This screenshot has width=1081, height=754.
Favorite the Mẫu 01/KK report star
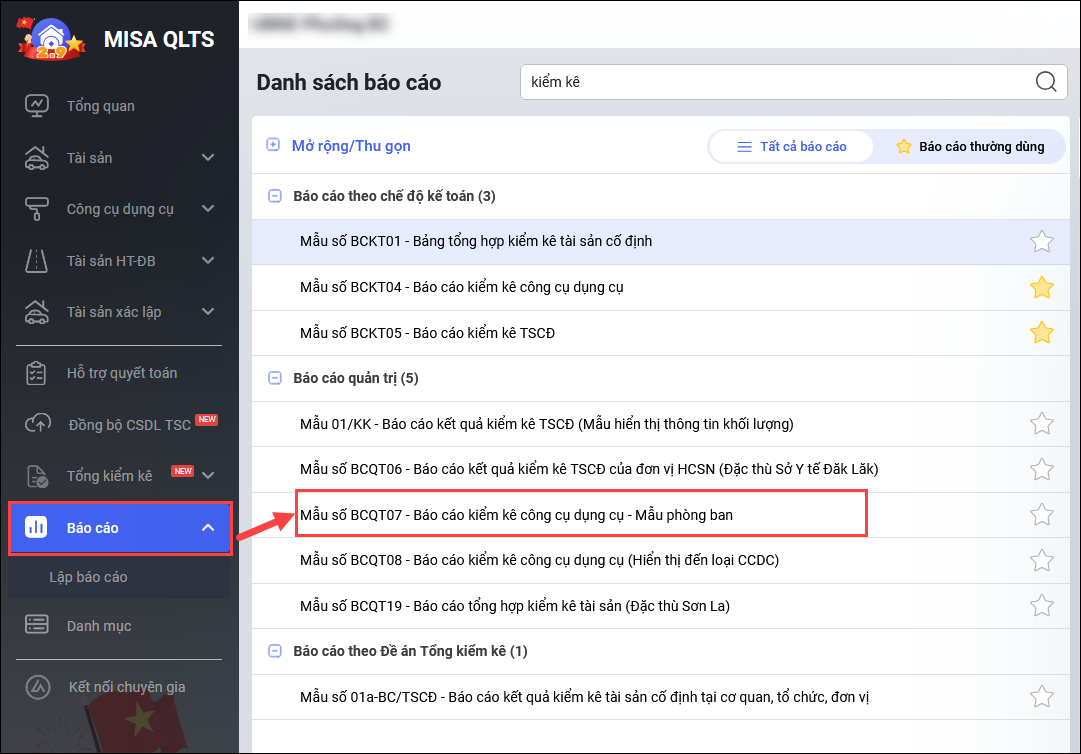[x=1041, y=423]
